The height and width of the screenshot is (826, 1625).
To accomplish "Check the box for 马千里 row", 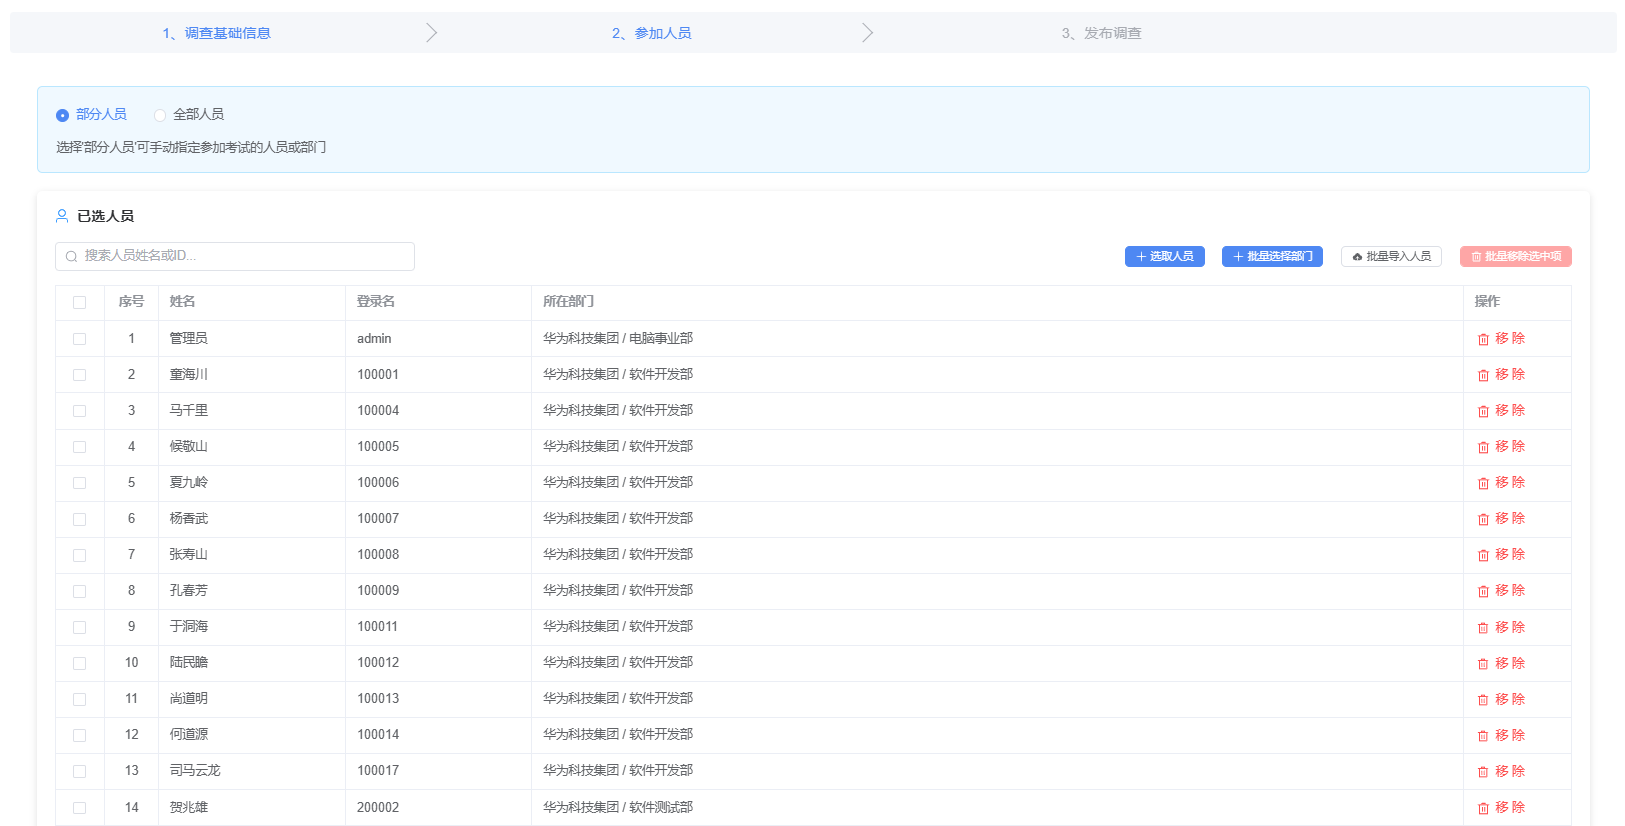I will pyautogui.click(x=80, y=411).
